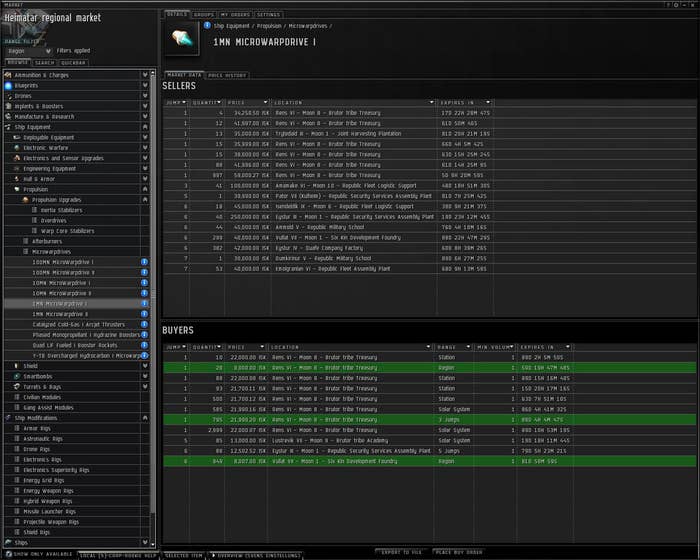This screenshot has height=560, width=700.
Task: Switch to the Groups tab
Action: coord(204,15)
